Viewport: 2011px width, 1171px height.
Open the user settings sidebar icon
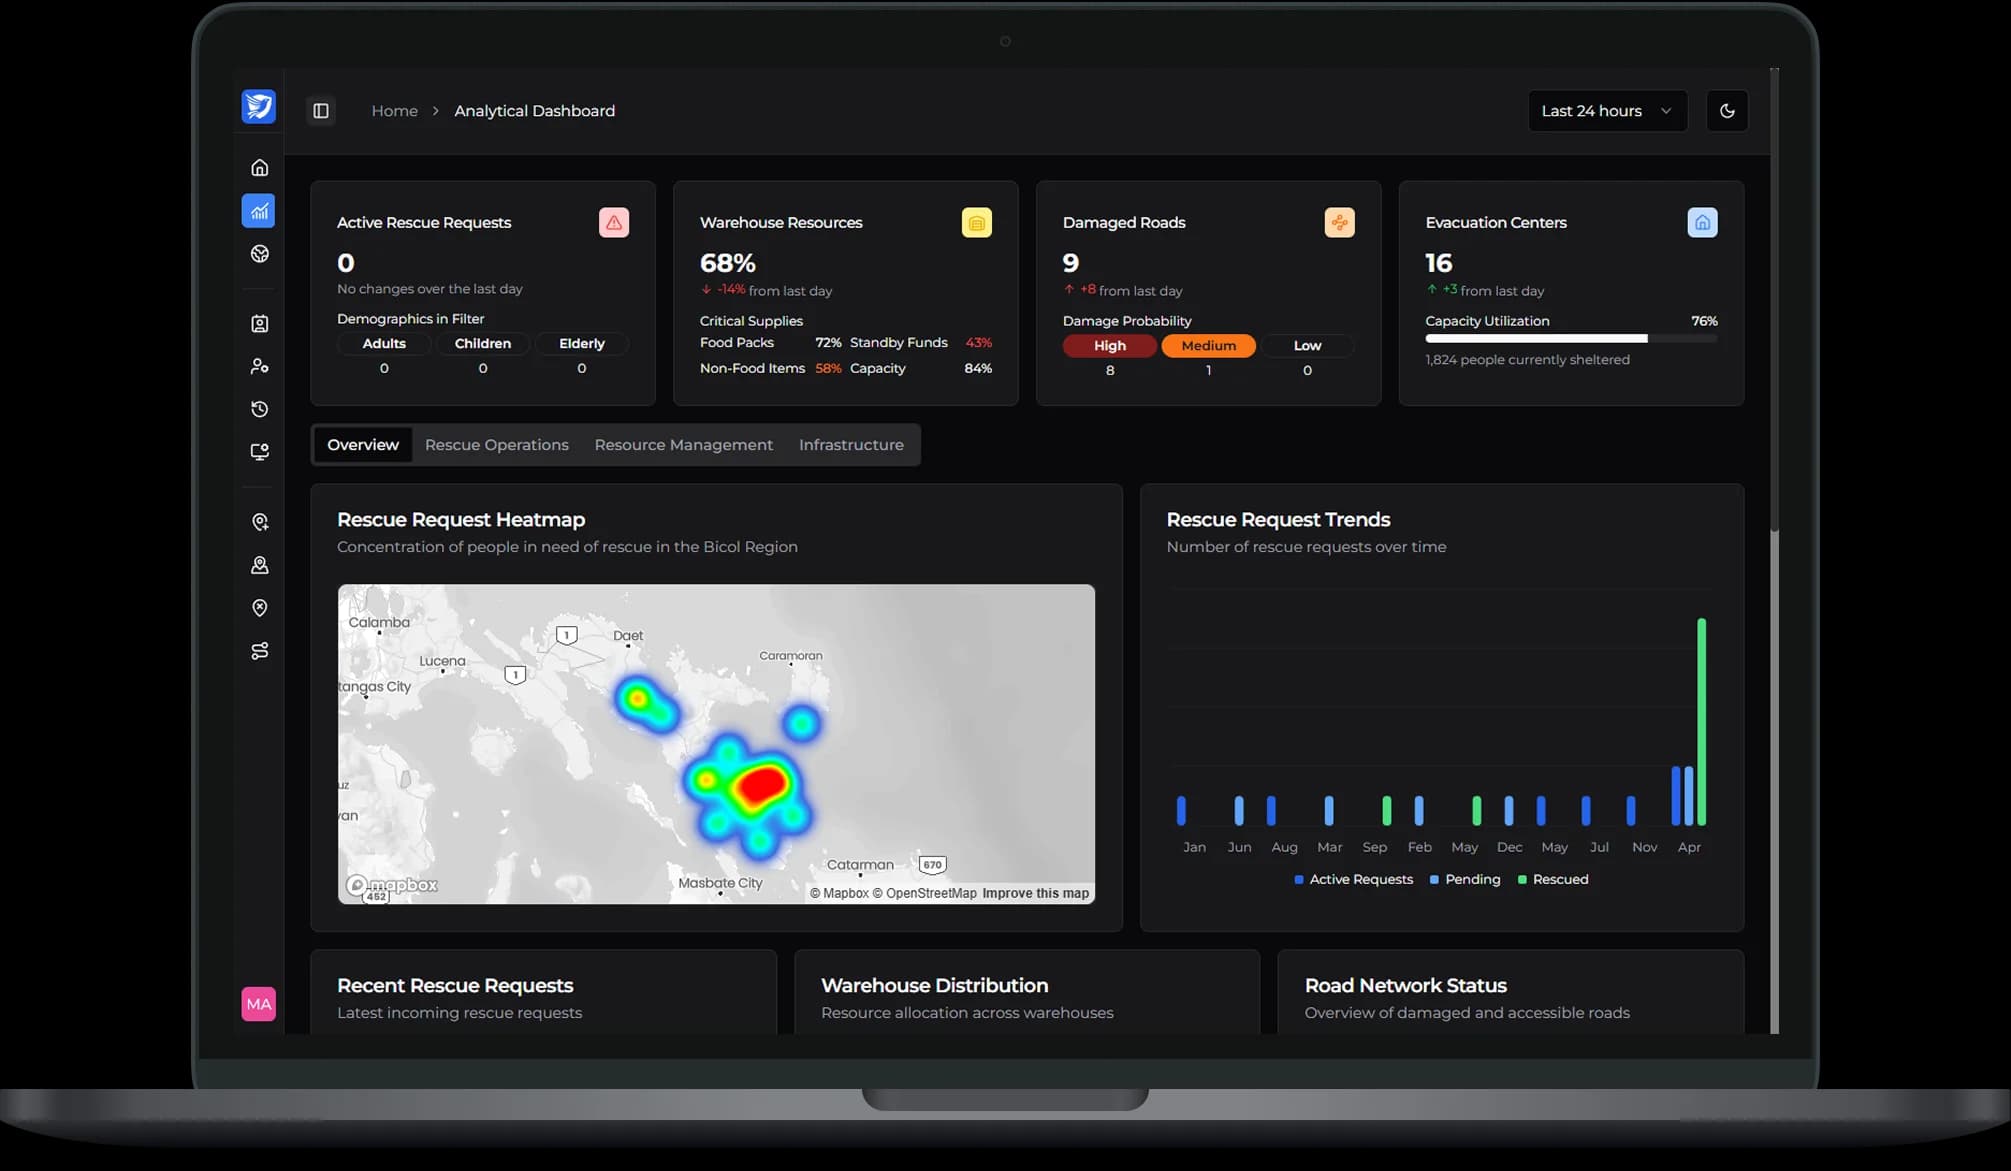pos(259,366)
